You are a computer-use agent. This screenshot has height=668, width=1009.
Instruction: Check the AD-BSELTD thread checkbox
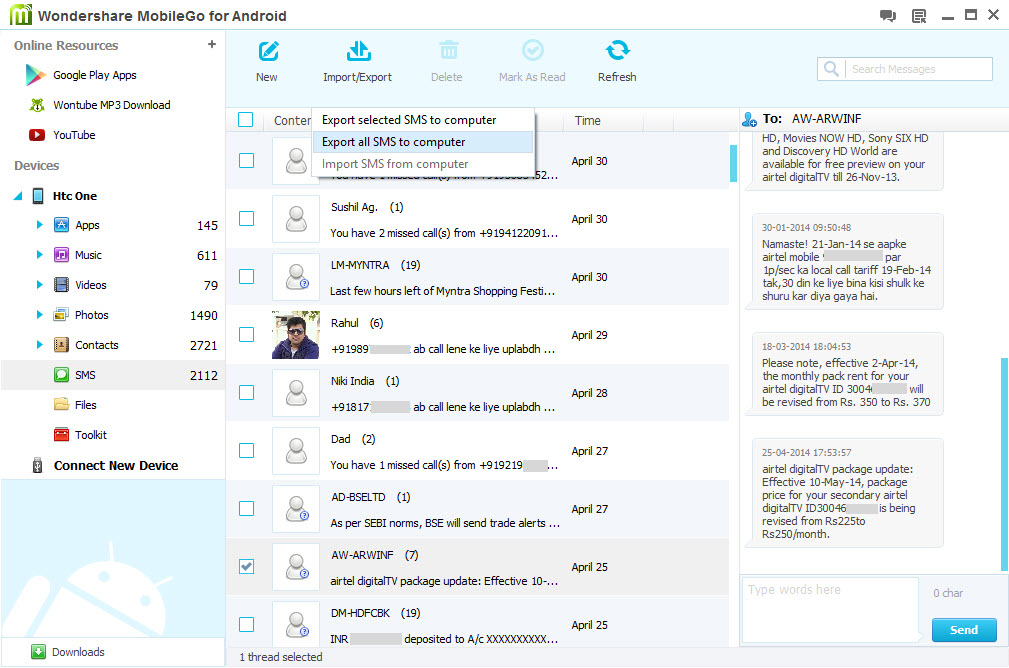246,508
